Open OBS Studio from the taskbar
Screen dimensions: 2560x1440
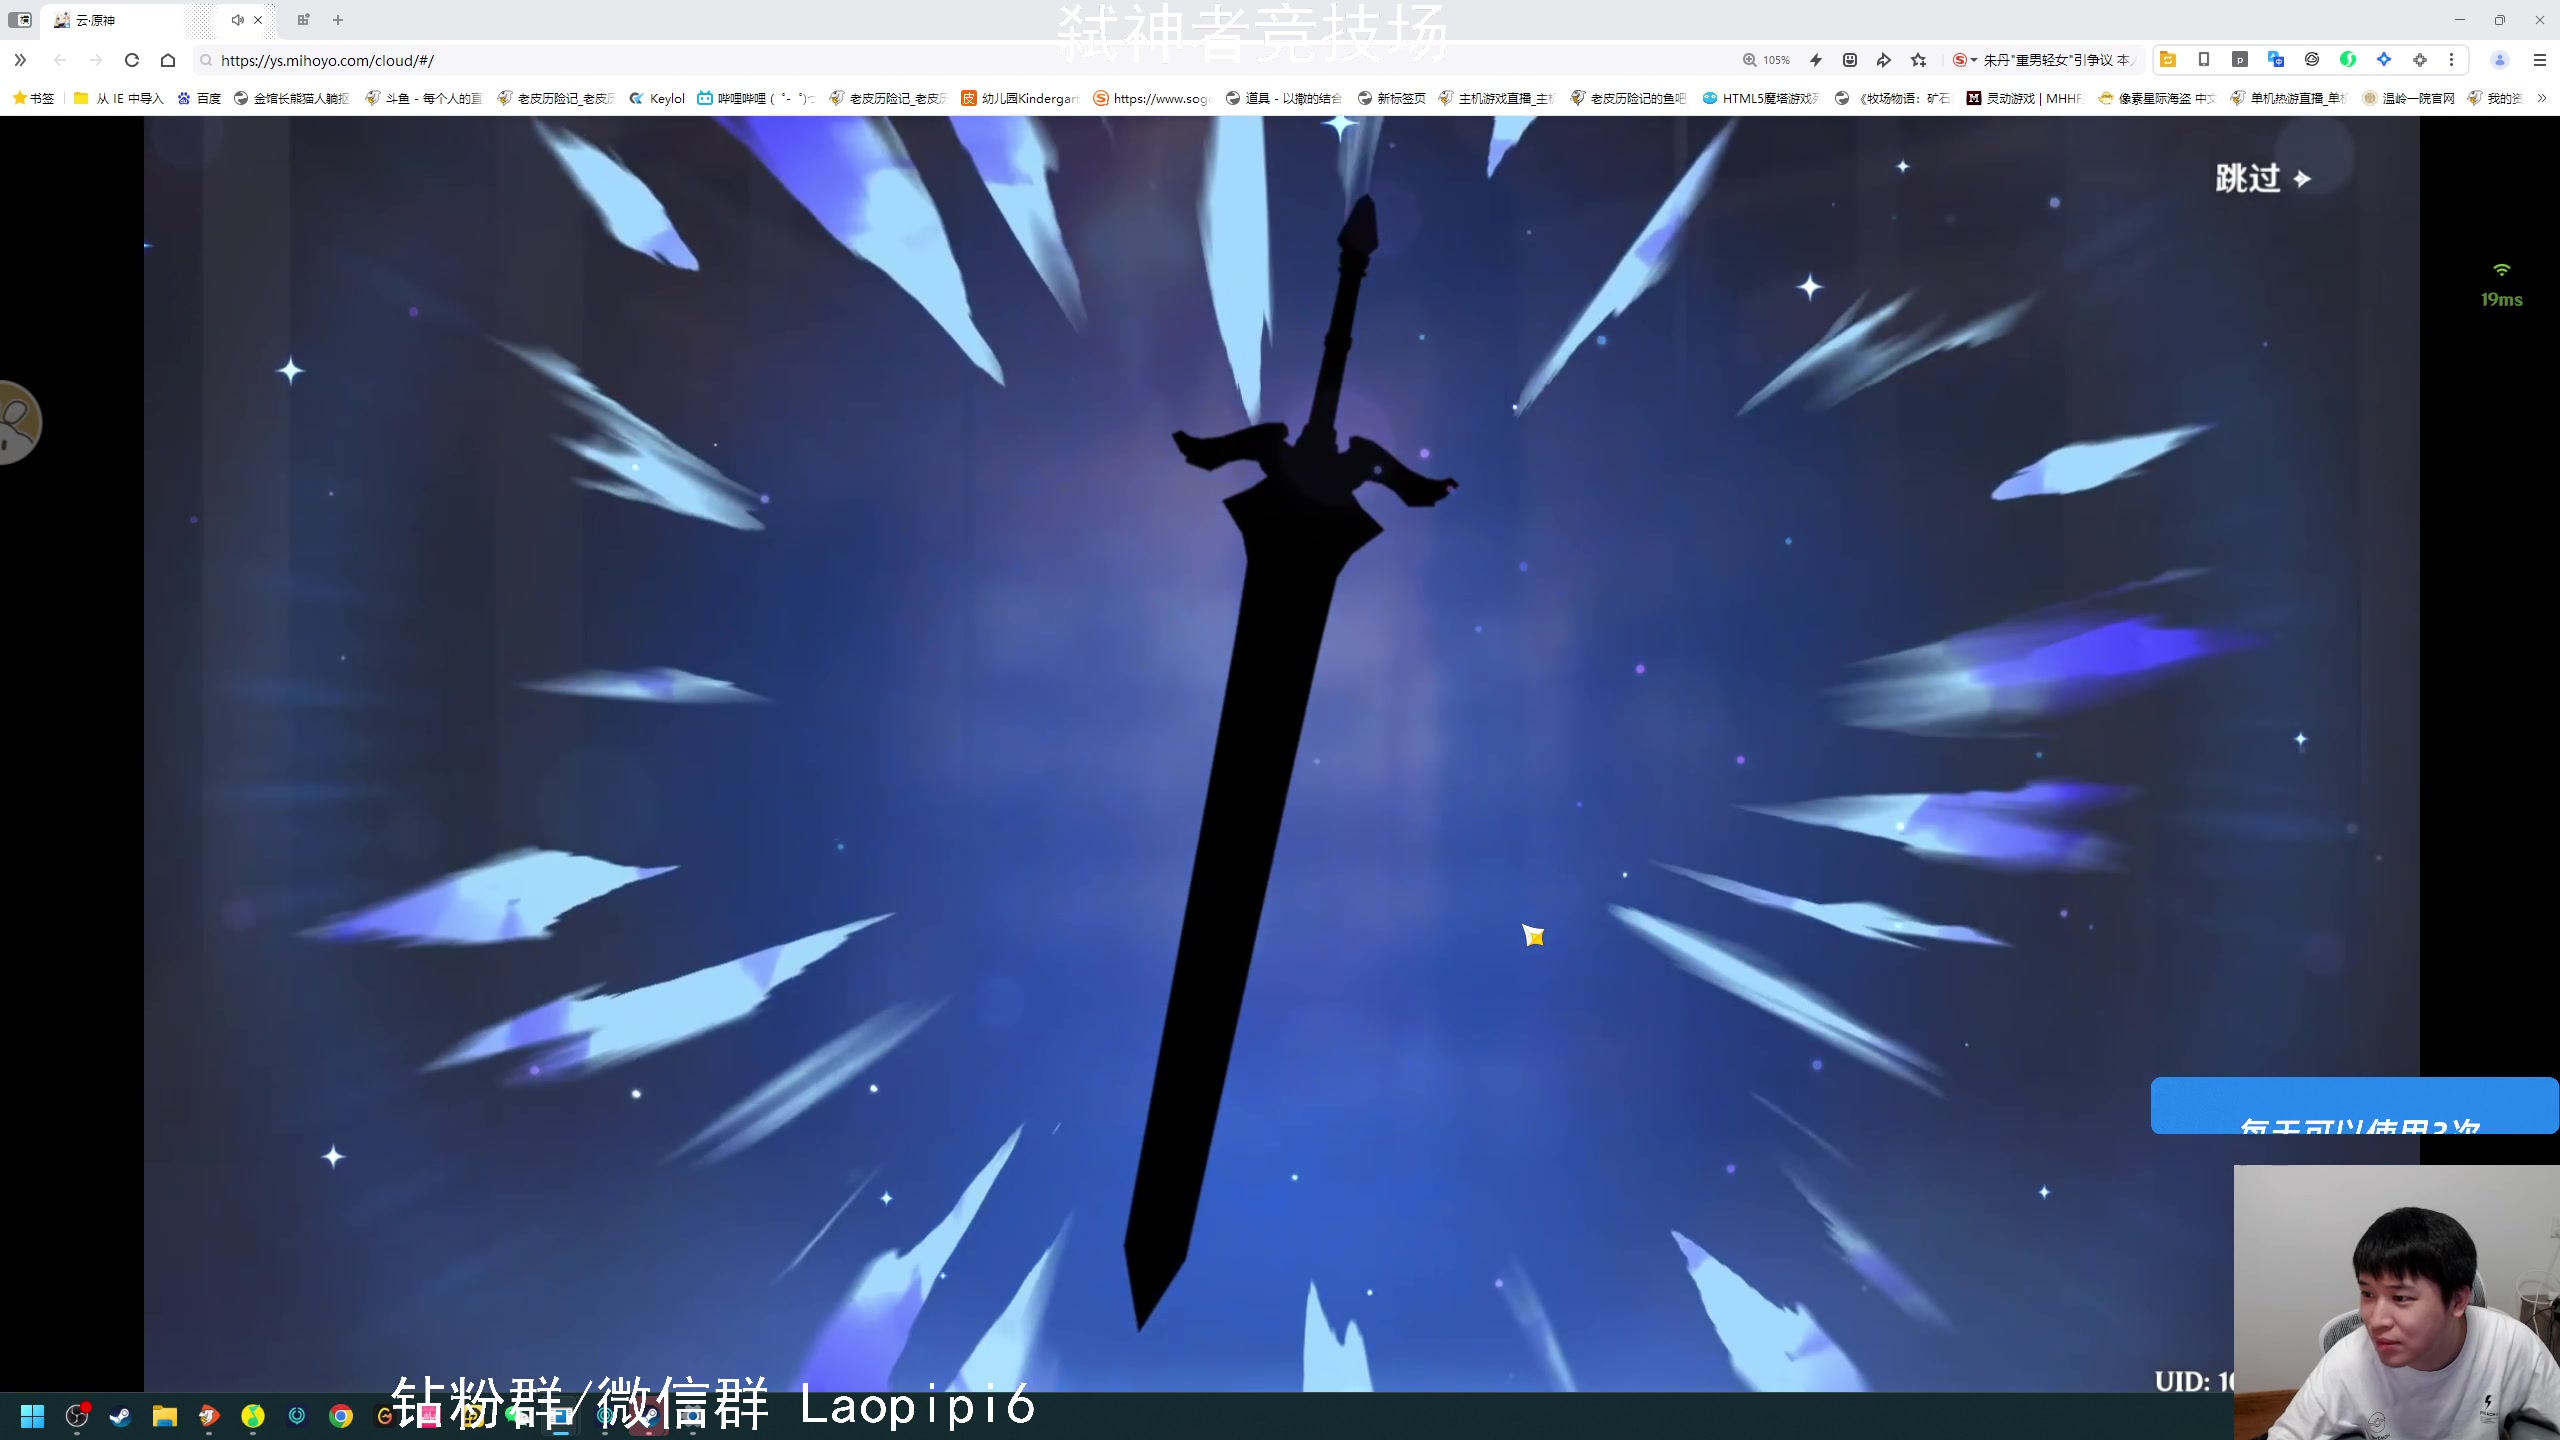coord(77,1416)
